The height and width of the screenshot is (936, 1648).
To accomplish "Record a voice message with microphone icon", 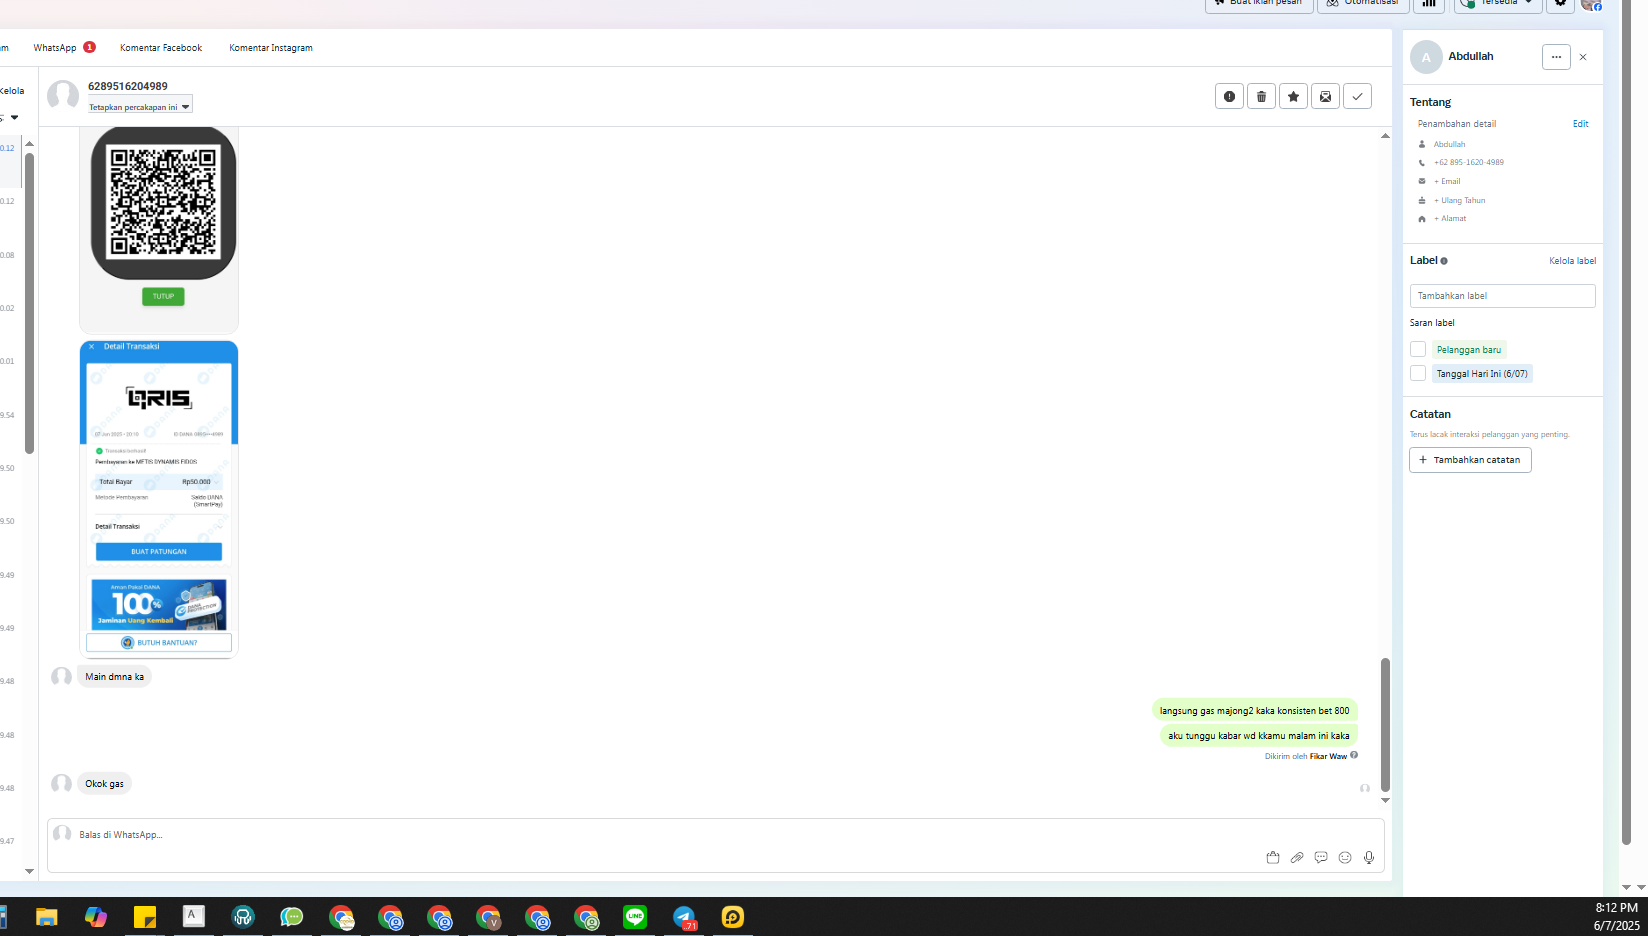I will (x=1369, y=857).
